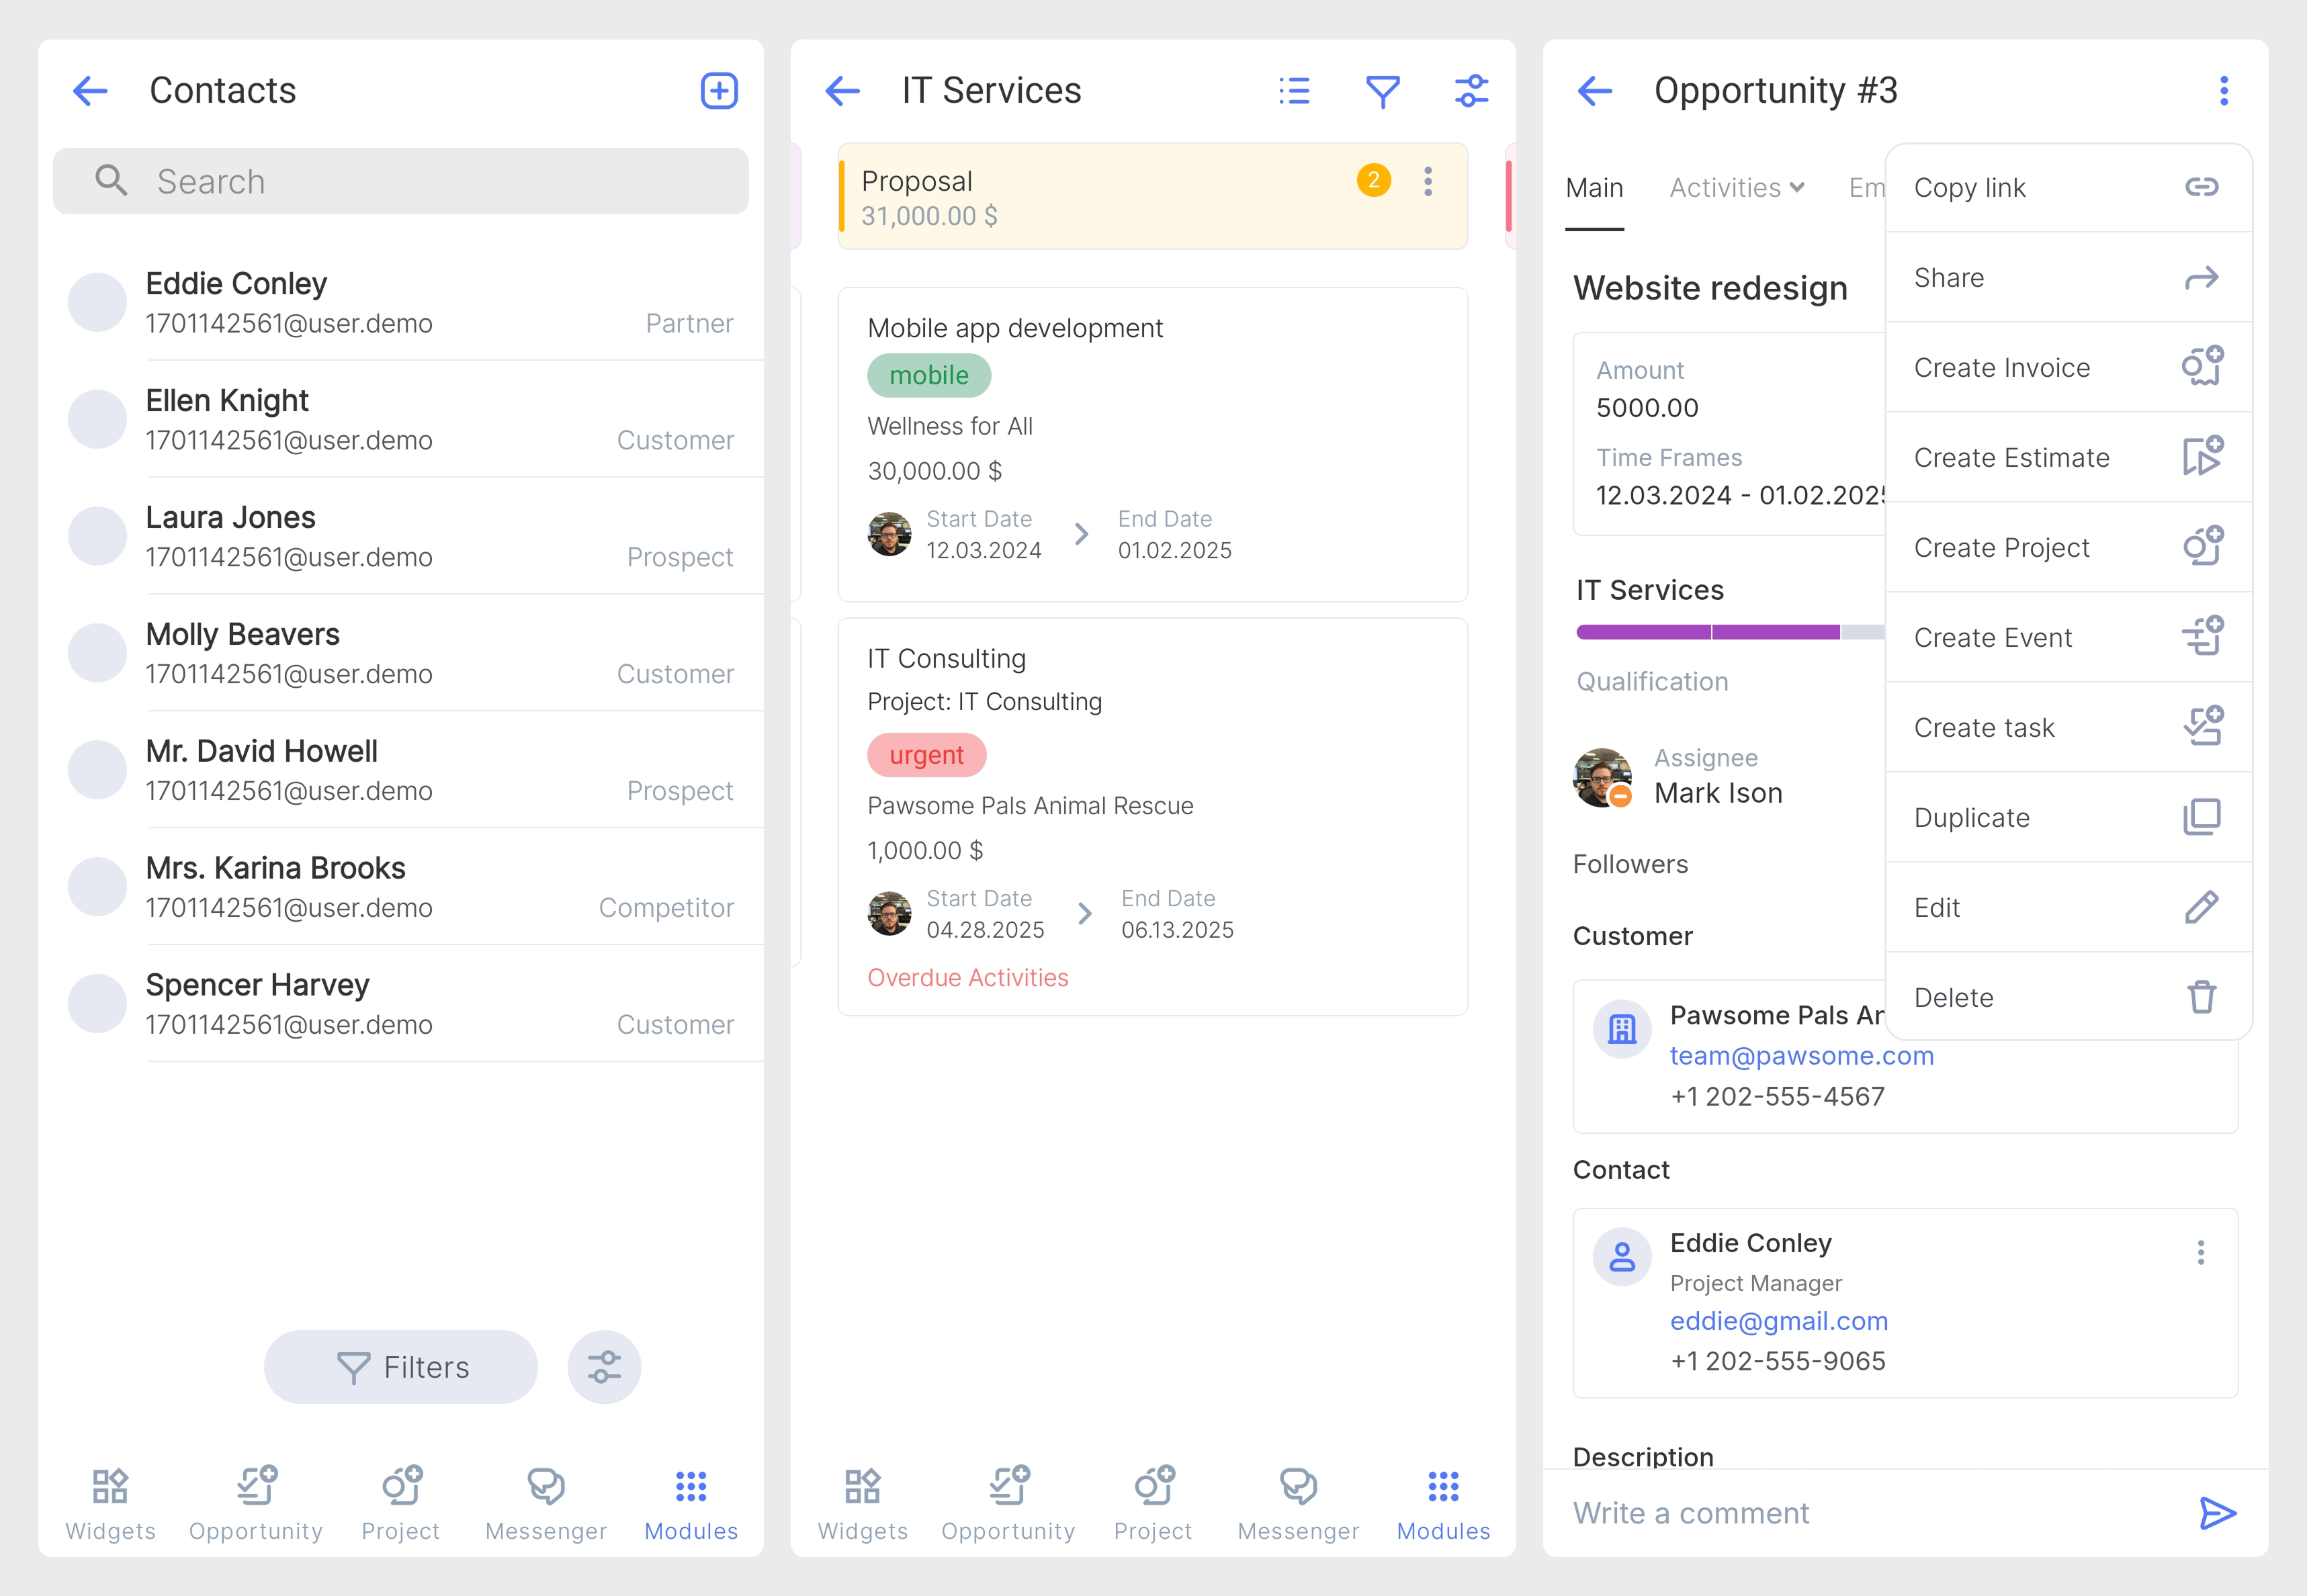Select Create Estimate menu item

(x=2068, y=458)
